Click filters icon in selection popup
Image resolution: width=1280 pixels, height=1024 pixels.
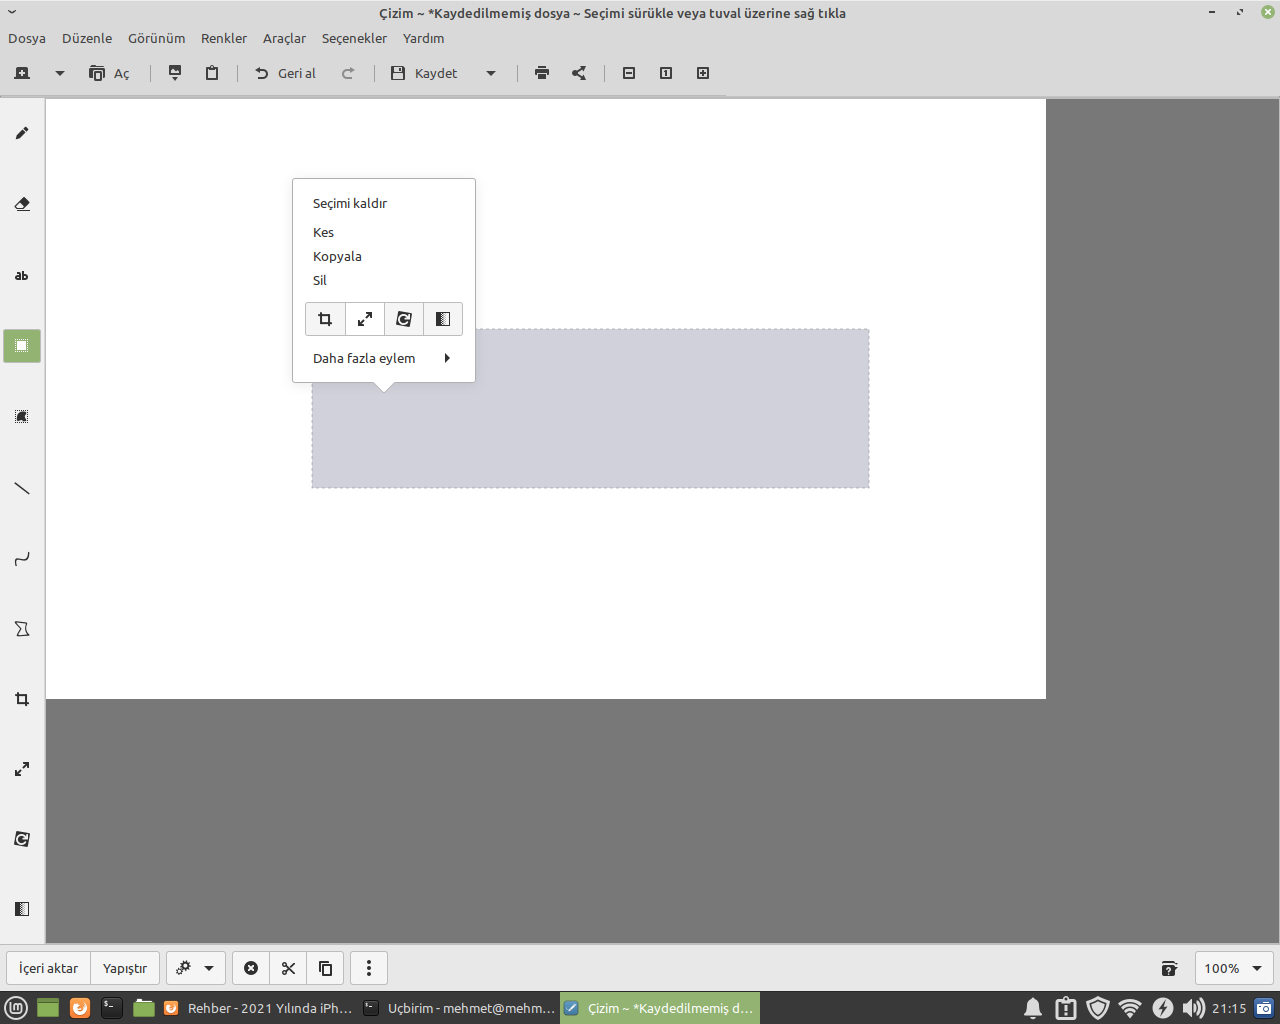point(443,319)
